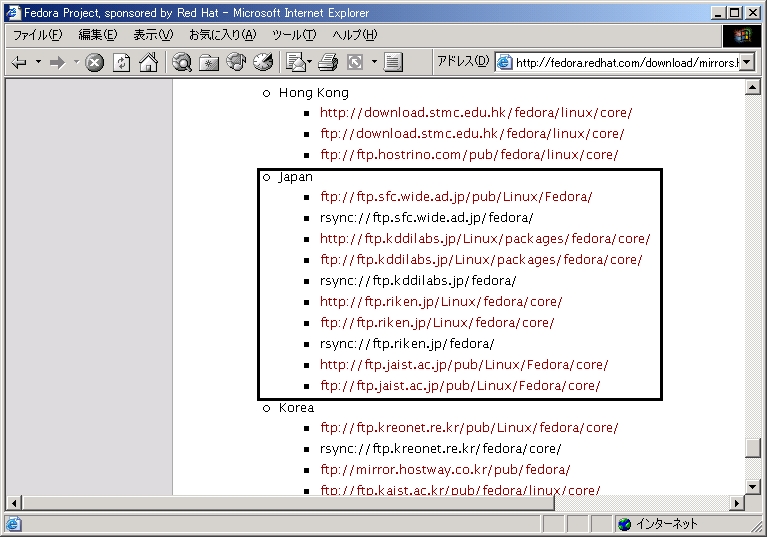Open ftp://ftp.kddilabs.jp Linux packages link
Screen dimensions: 767x537
(x=481, y=260)
